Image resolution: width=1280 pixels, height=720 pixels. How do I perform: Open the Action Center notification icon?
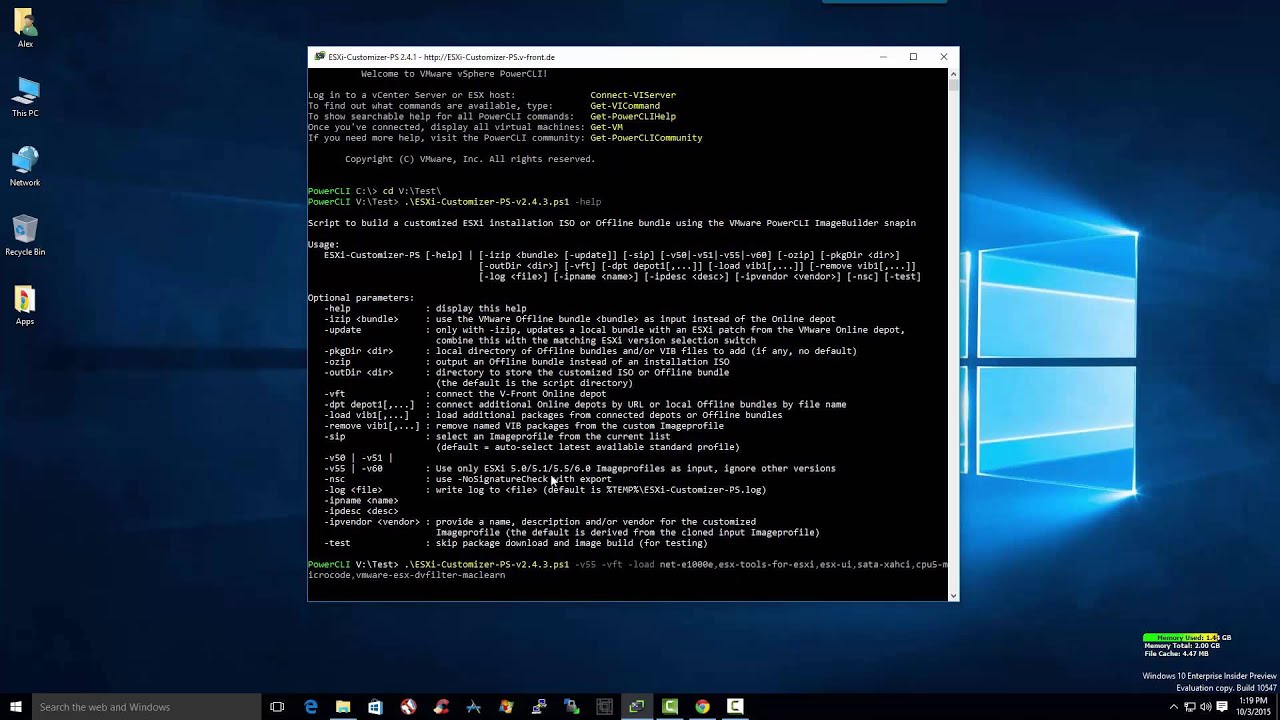click(1222, 707)
